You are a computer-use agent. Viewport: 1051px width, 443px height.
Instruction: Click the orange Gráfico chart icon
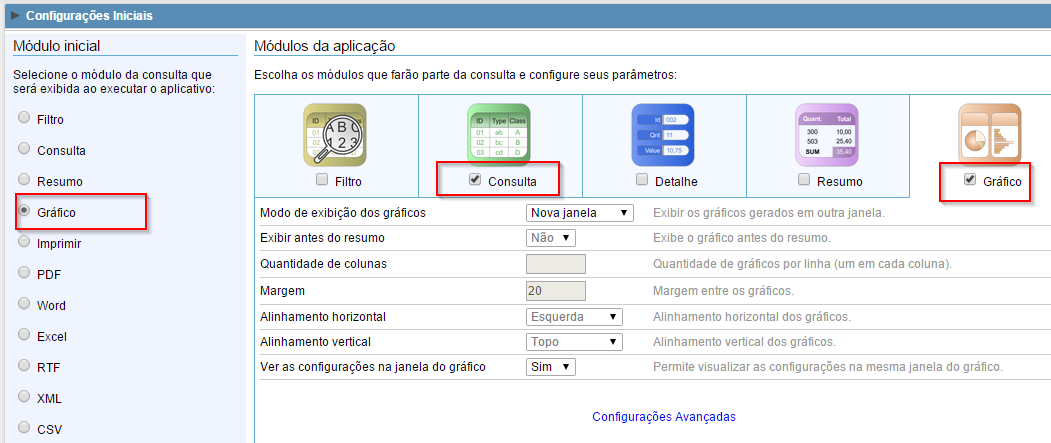990,134
